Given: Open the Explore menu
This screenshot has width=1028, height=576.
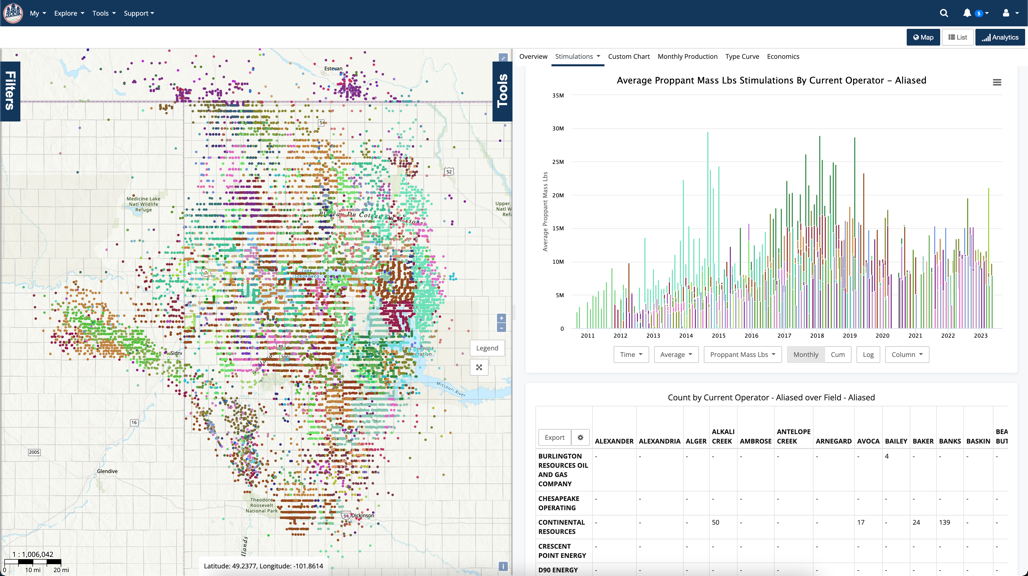Looking at the screenshot, I should 69,13.
